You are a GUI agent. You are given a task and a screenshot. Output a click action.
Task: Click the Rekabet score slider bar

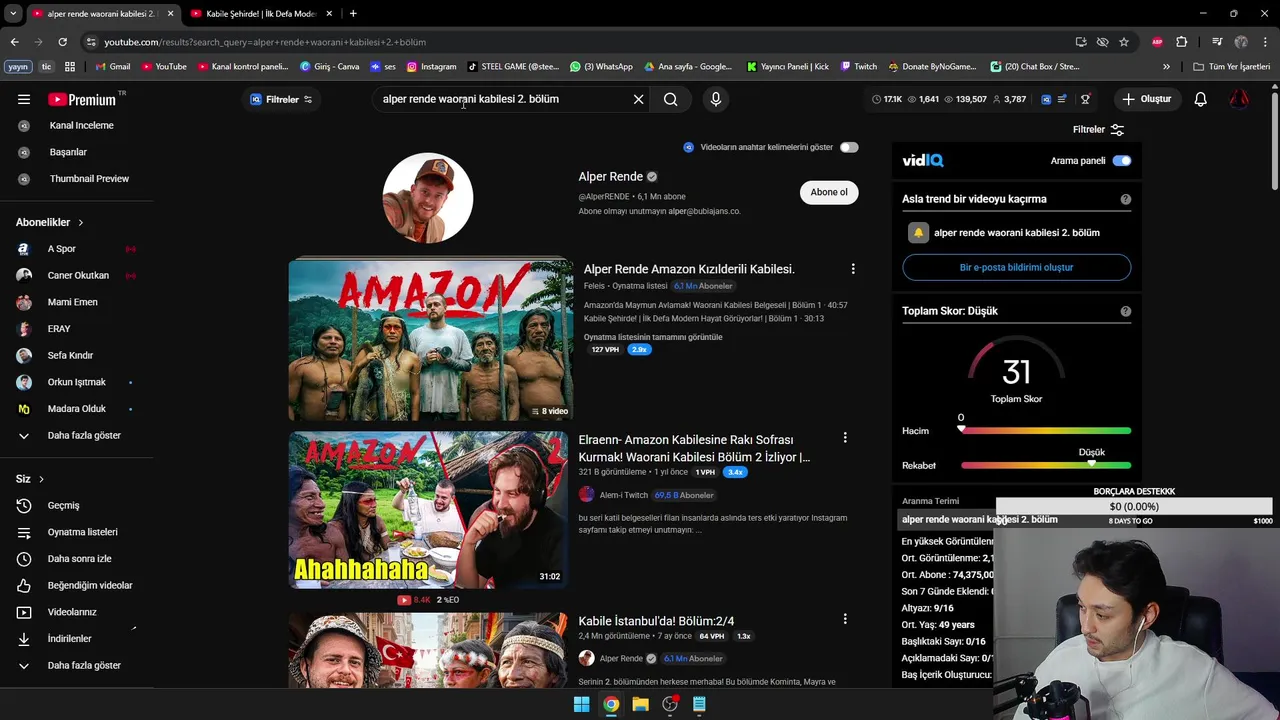[1046, 465]
